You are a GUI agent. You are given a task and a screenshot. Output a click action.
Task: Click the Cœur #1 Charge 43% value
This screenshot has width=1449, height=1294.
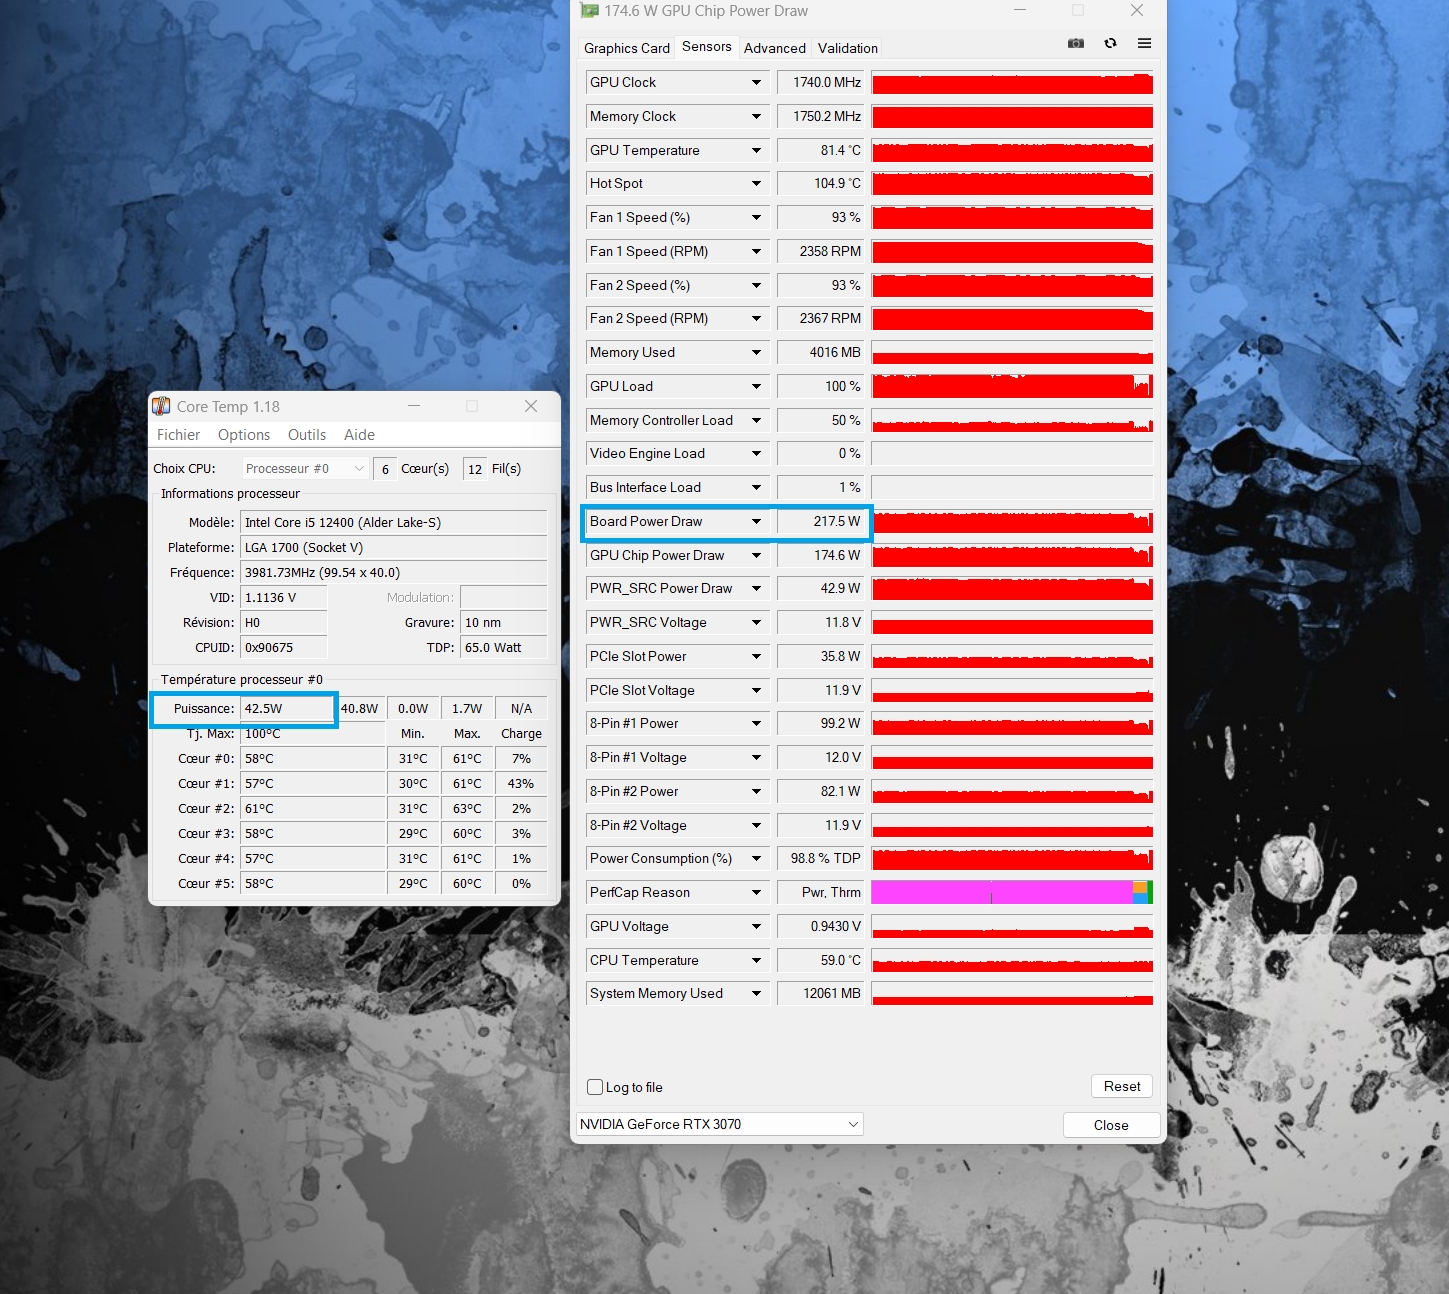521,783
